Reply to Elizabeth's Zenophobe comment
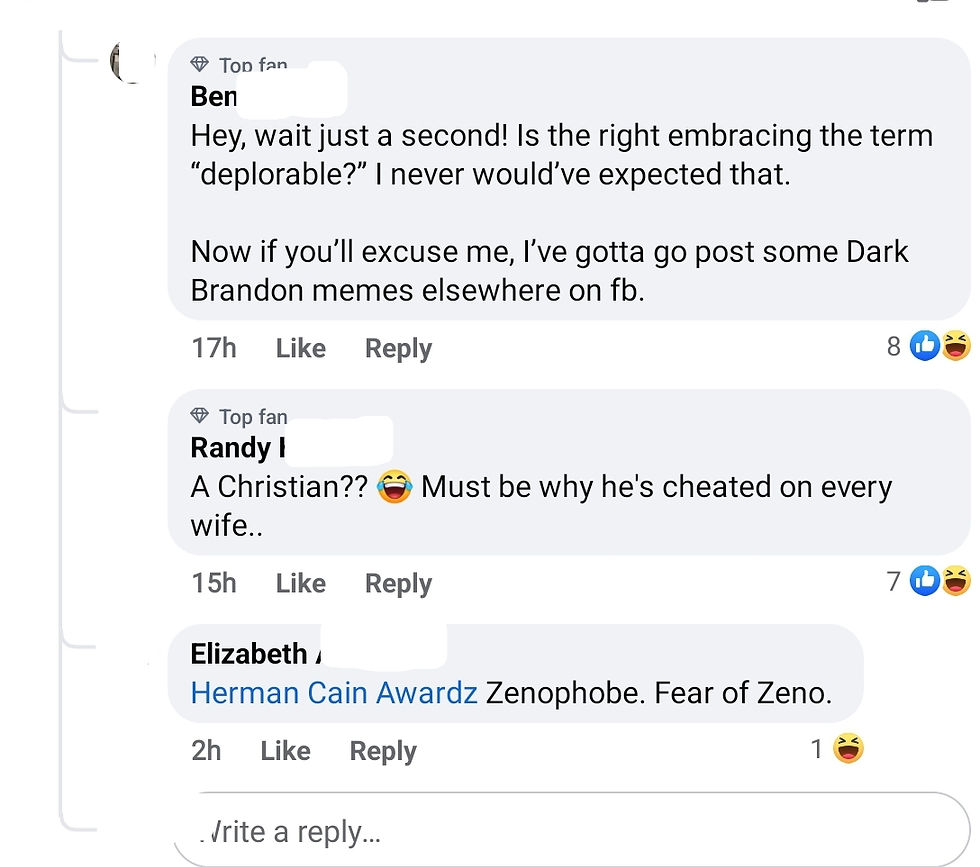The width and height of the screenshot is (980, 867). (382, 751)
